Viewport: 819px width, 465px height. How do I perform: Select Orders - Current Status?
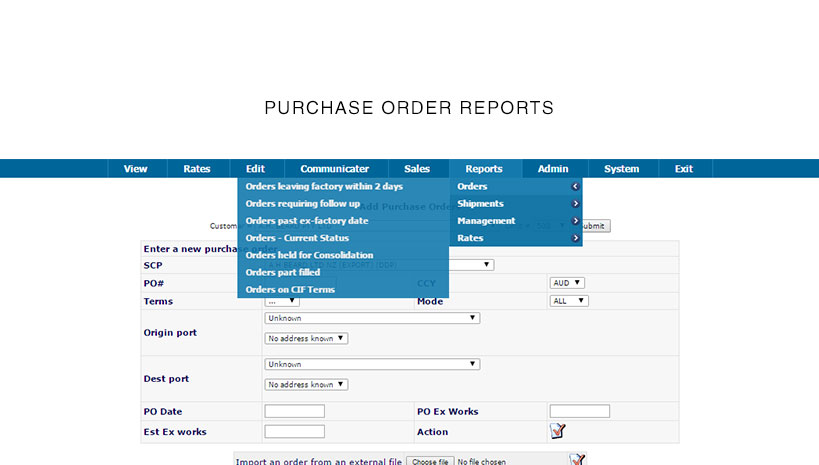(x=297, y=238)
